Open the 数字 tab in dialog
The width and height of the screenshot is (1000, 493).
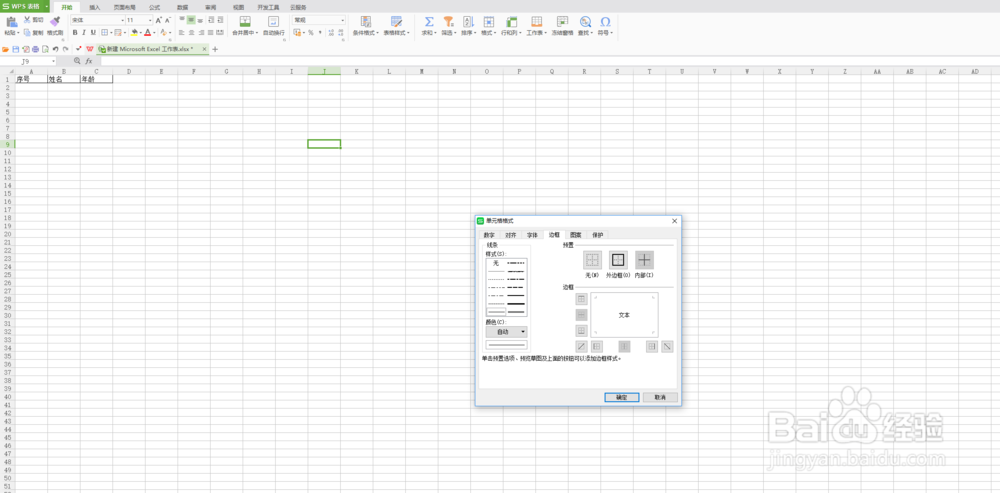pos(489,235)
